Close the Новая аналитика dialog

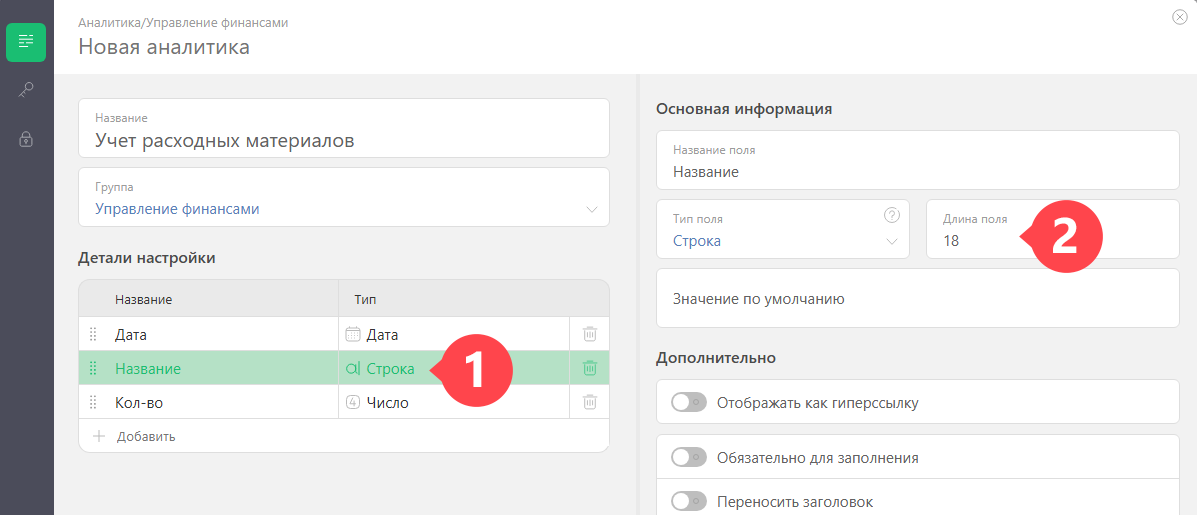coord(1179,18)
